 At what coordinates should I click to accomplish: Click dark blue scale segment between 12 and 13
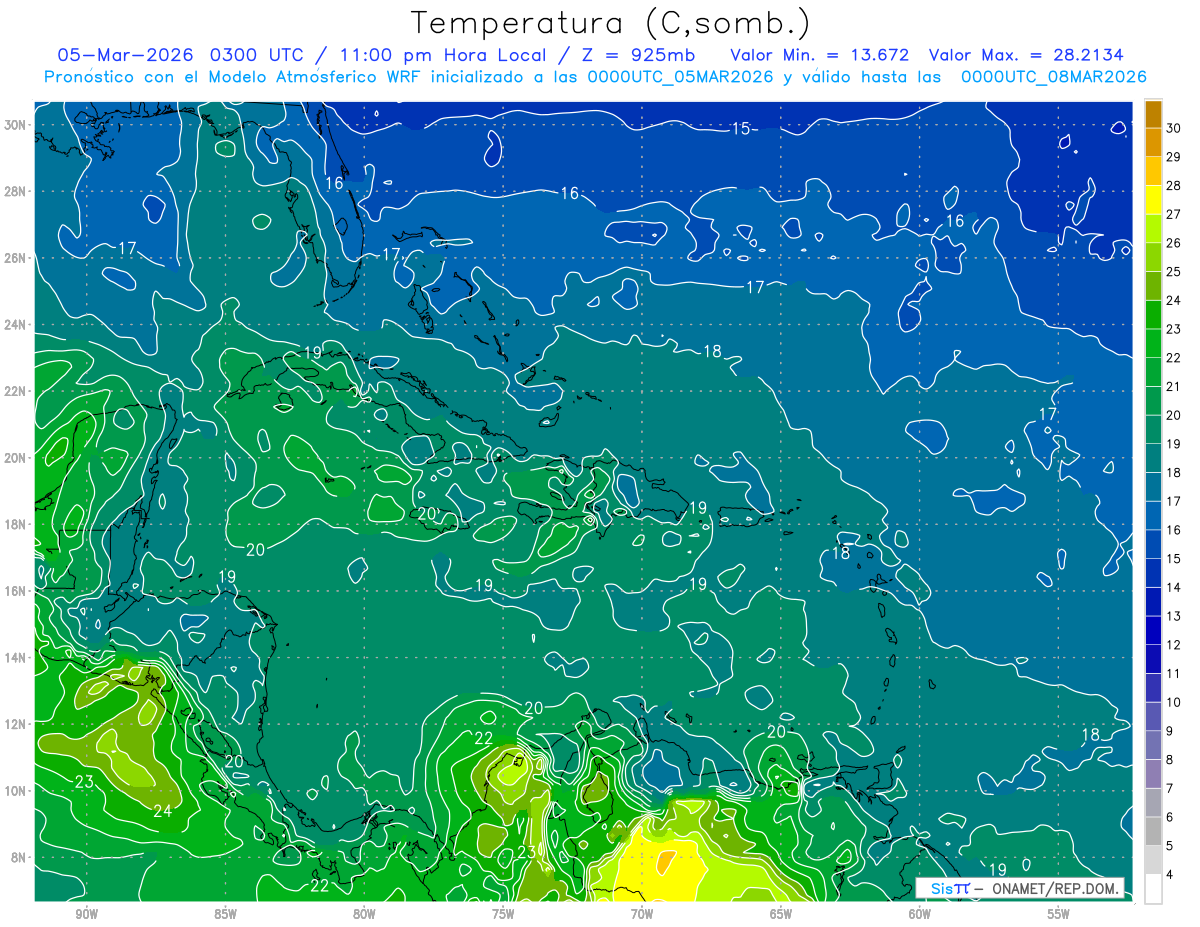click(x=1153, y=630)
